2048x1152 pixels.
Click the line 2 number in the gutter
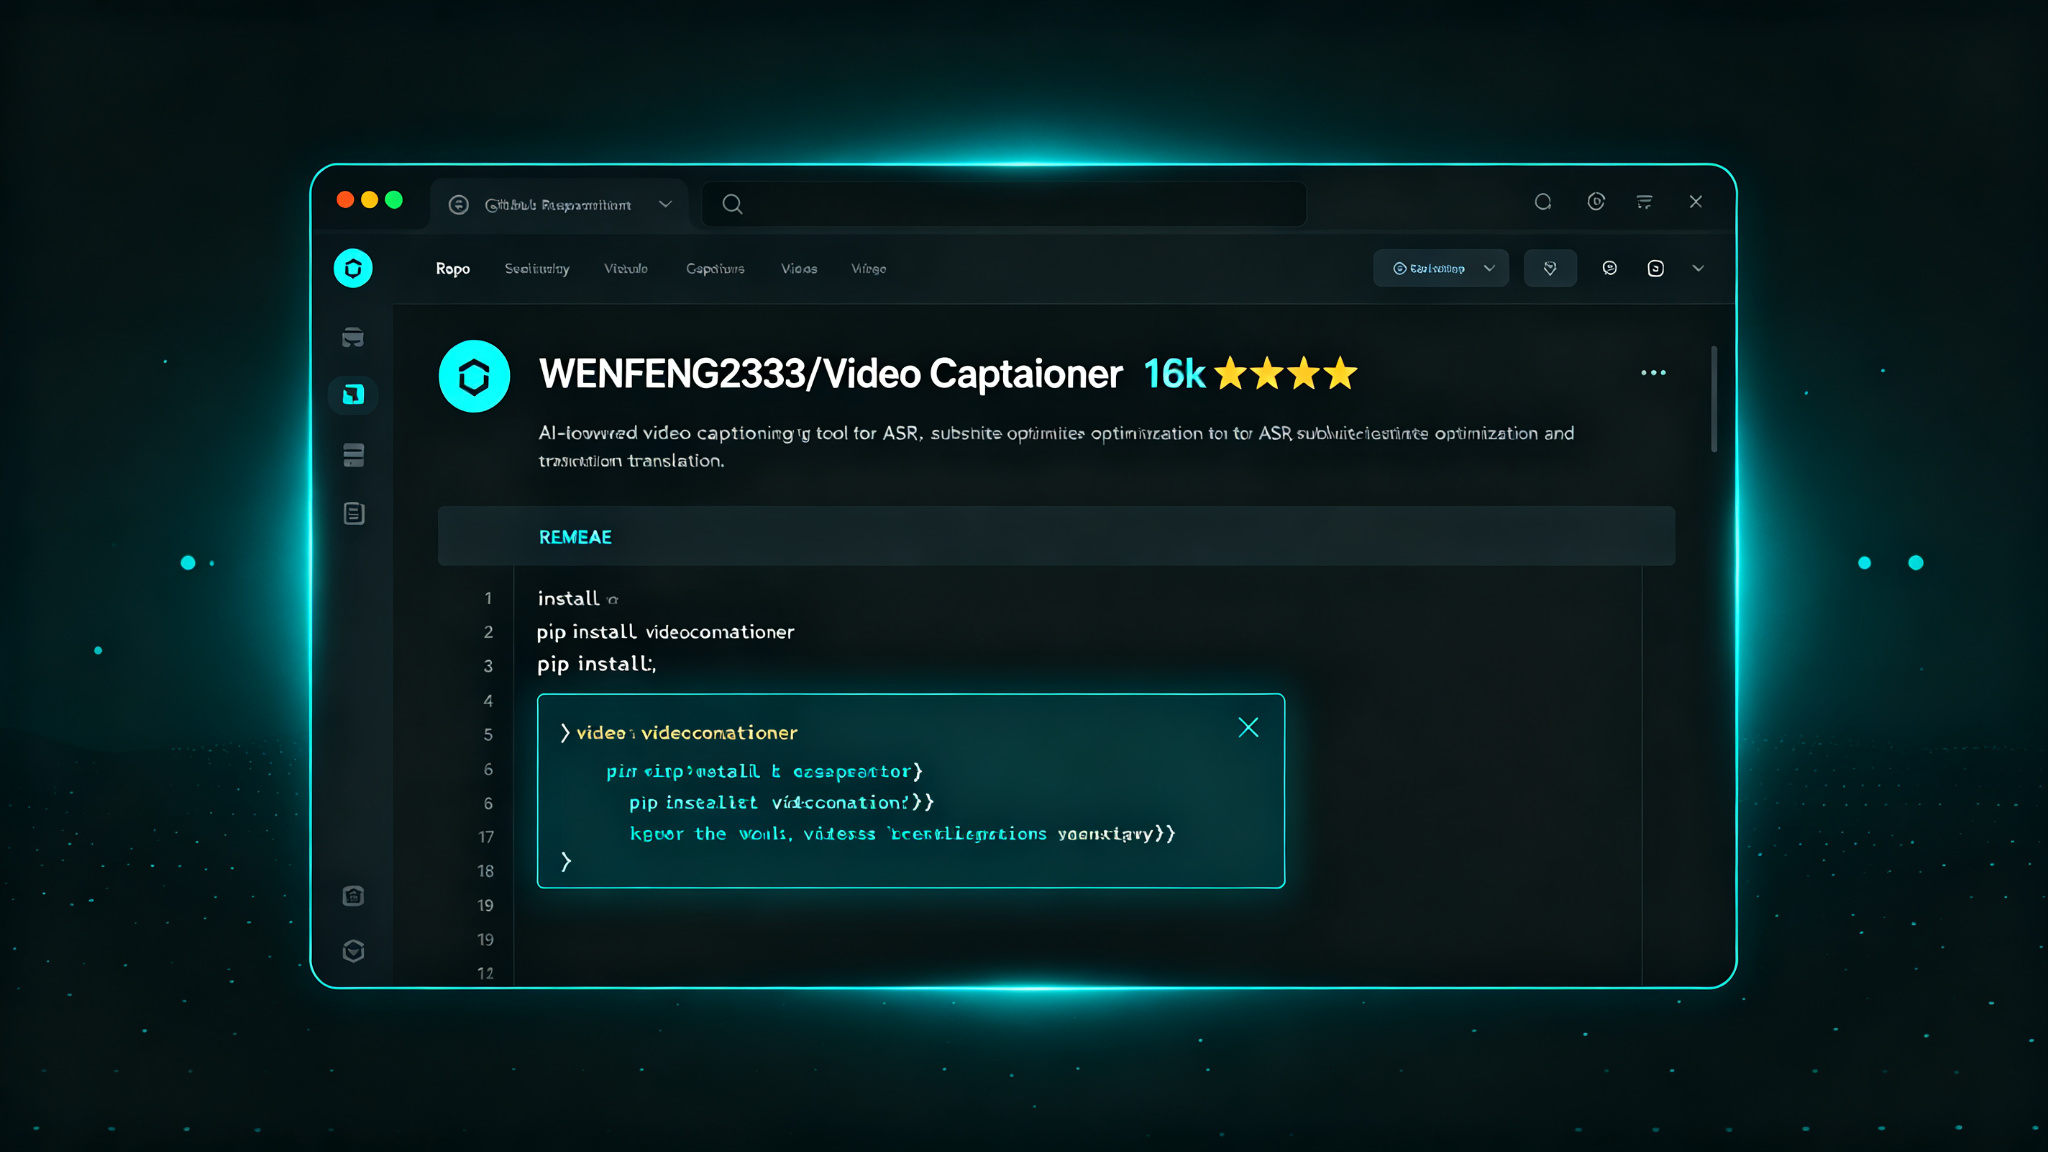tap(488, 632)
